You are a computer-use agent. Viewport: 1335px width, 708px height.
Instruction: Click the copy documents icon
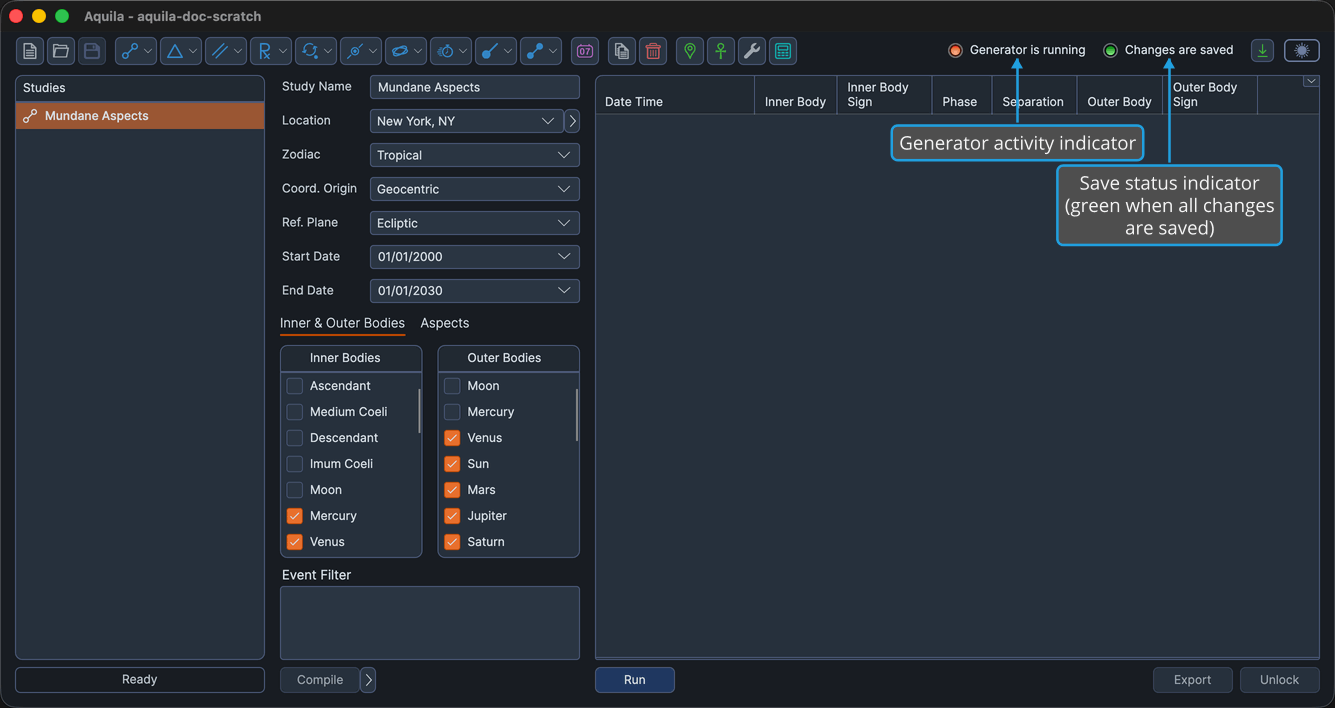pyautogui.click(x=622, y=51)
